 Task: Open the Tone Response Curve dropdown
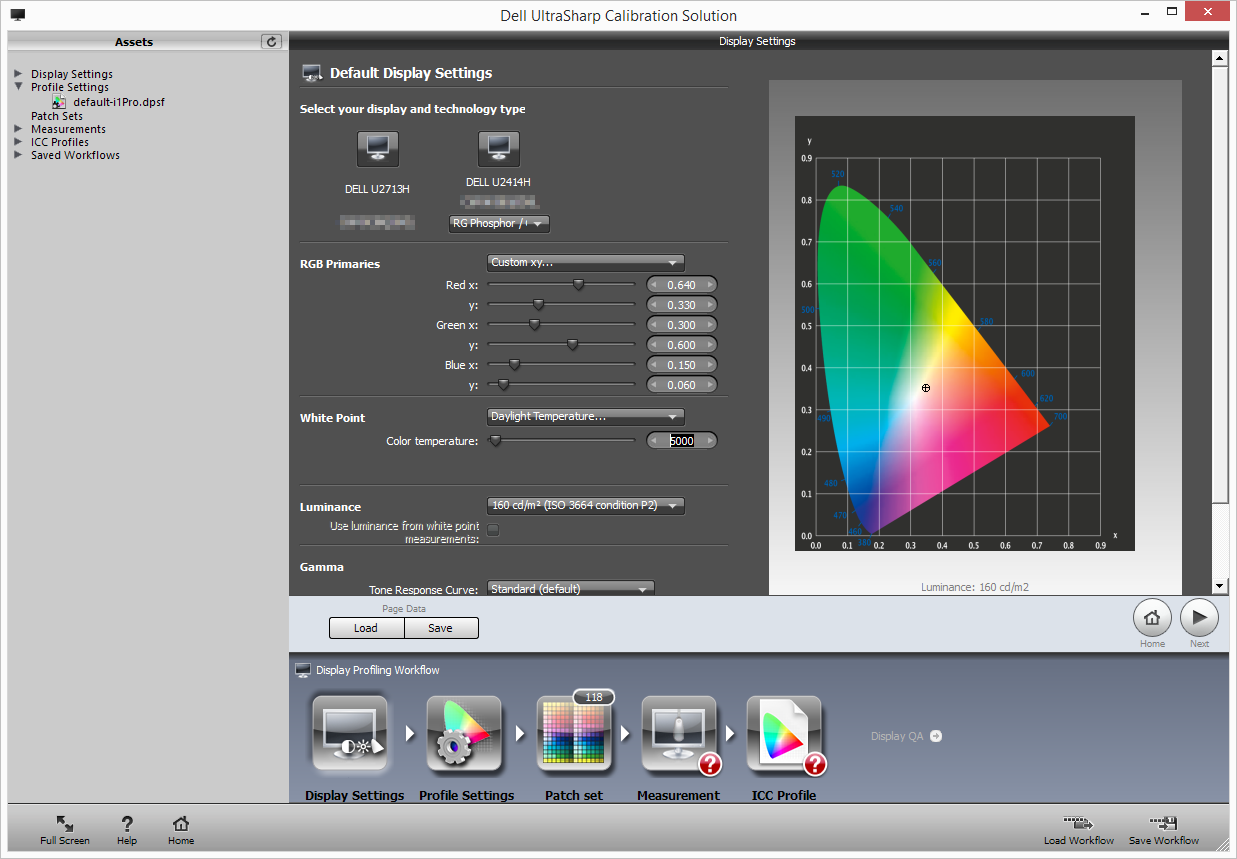tap(570, 589)
